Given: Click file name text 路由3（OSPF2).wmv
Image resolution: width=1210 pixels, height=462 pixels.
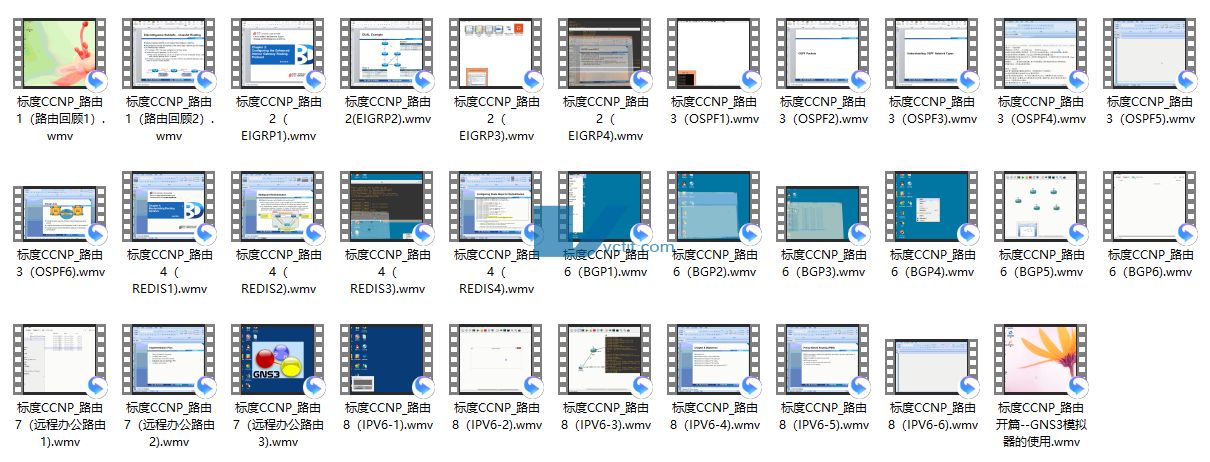Looking at the screenshot, I should [824, 110].
